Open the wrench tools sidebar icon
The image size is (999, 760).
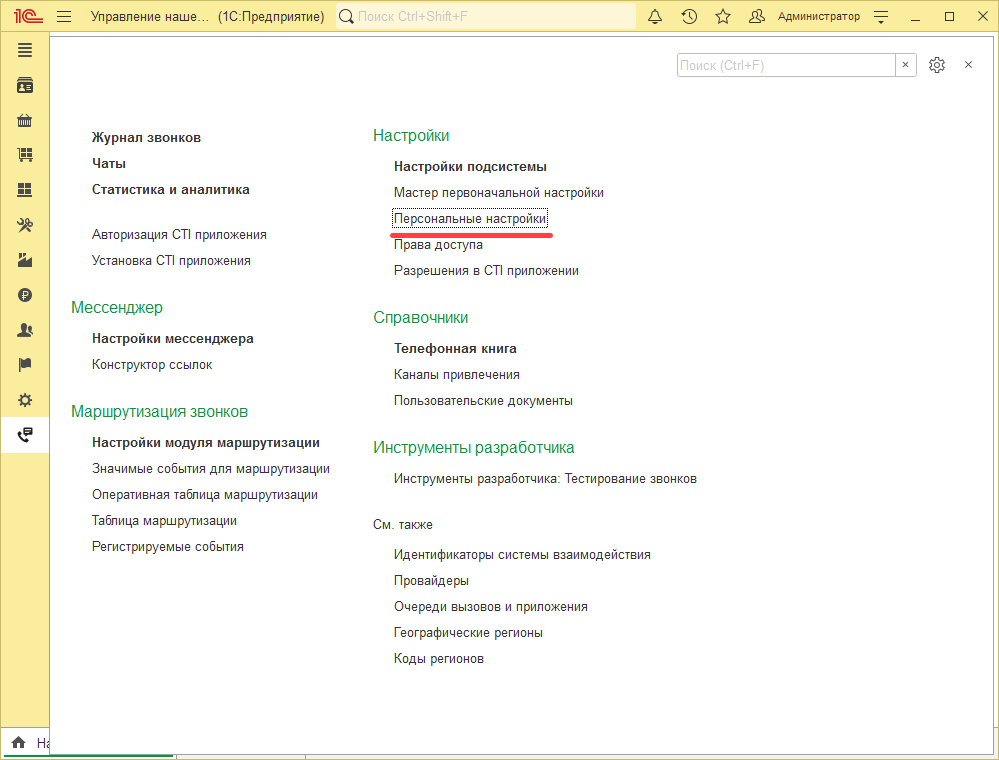[x=25, y=225]
